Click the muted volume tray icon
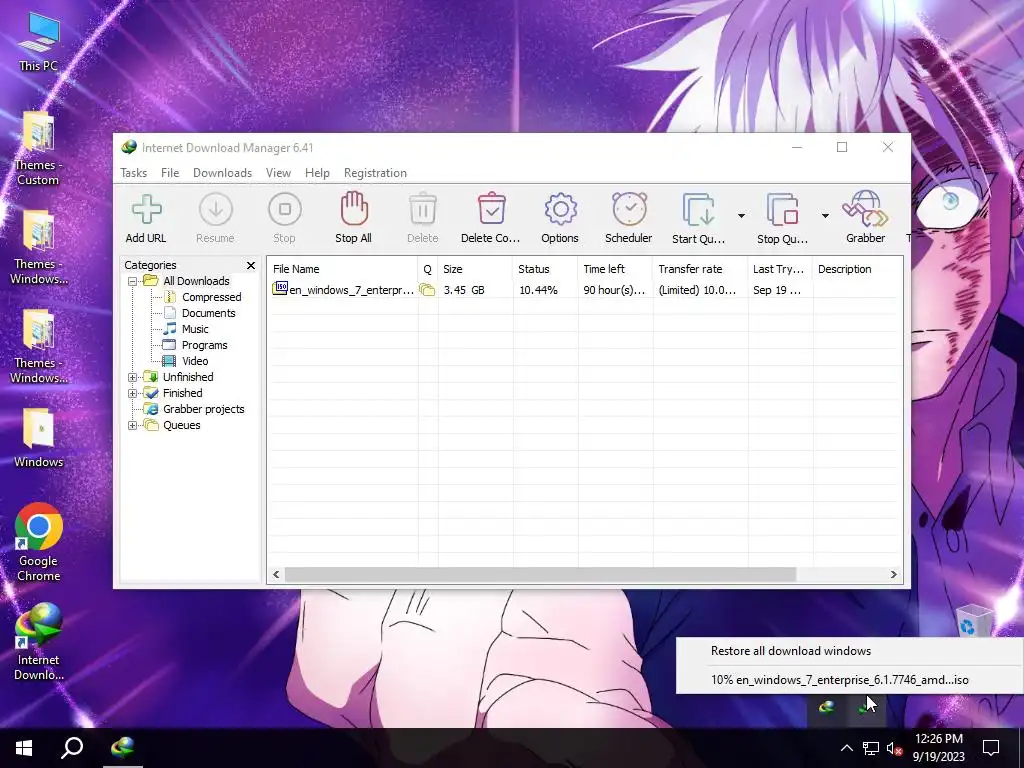This screenshot has width=1024, height=768. point(894,748)
